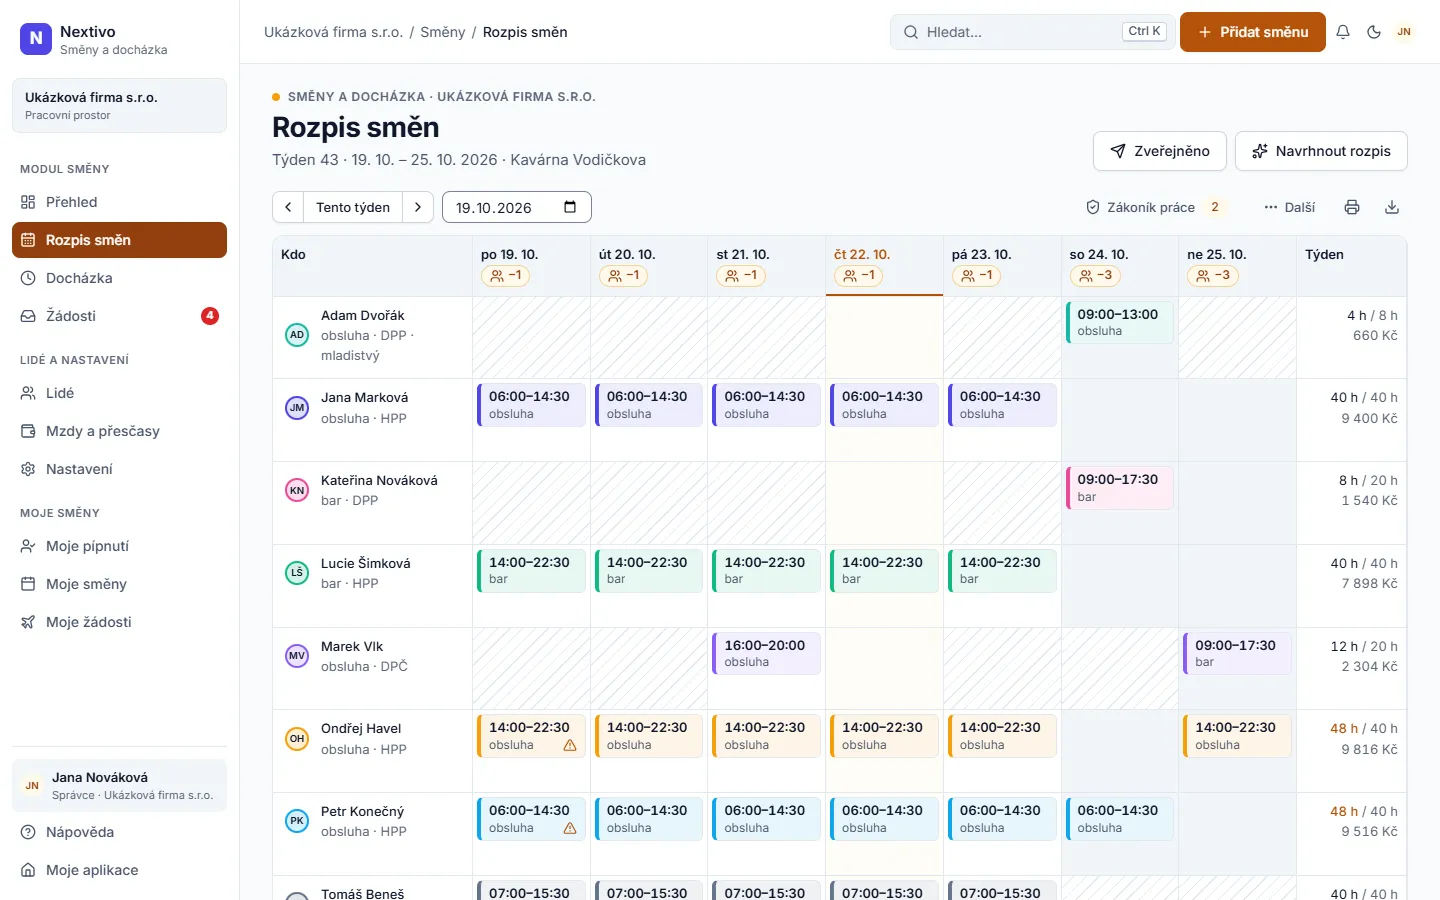The width and height of the screenshot is (1440, 900).
Task: Open Přehled in the sidebar
Action: pos(119,202)
